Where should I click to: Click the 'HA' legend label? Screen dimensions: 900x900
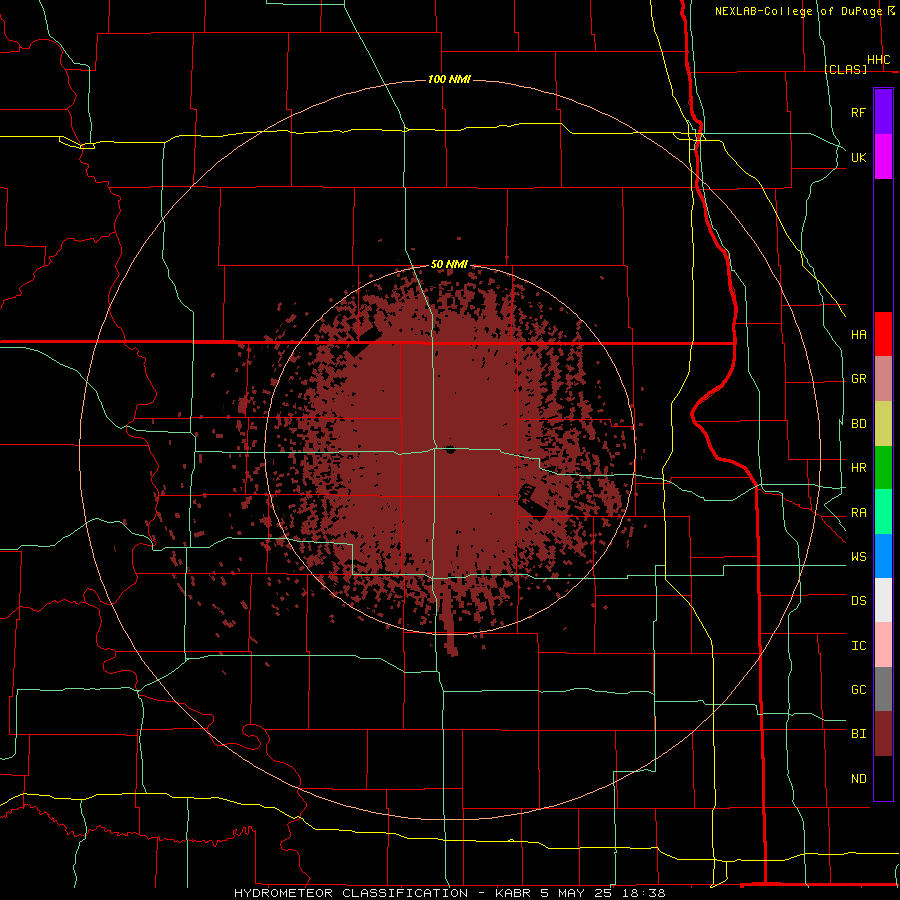click(x=859, y=335)
